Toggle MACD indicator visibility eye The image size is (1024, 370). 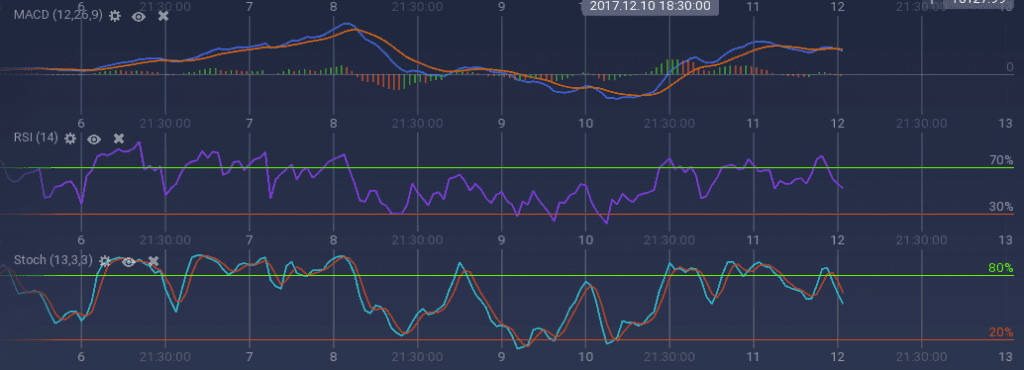(x=138, y=16)
